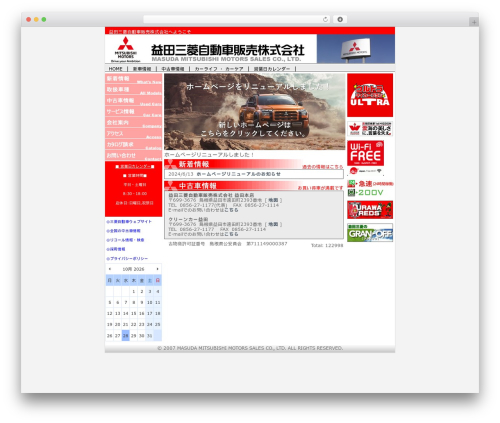Screen dimensions: 500x423
Task: Click the 益田三菱自動車販売株式会社 header title
Action: (x=228, y=50)
